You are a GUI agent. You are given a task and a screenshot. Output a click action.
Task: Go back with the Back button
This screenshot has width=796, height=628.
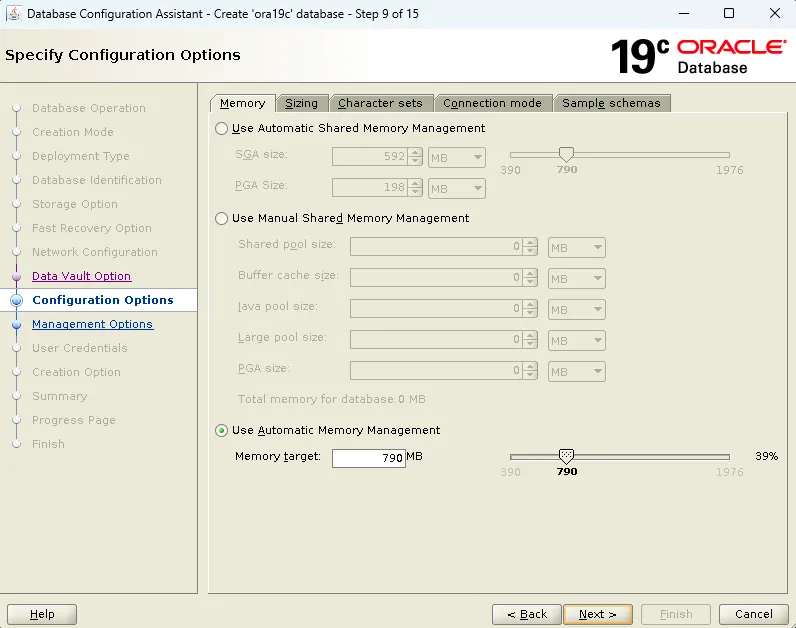[x=527, y=614]
